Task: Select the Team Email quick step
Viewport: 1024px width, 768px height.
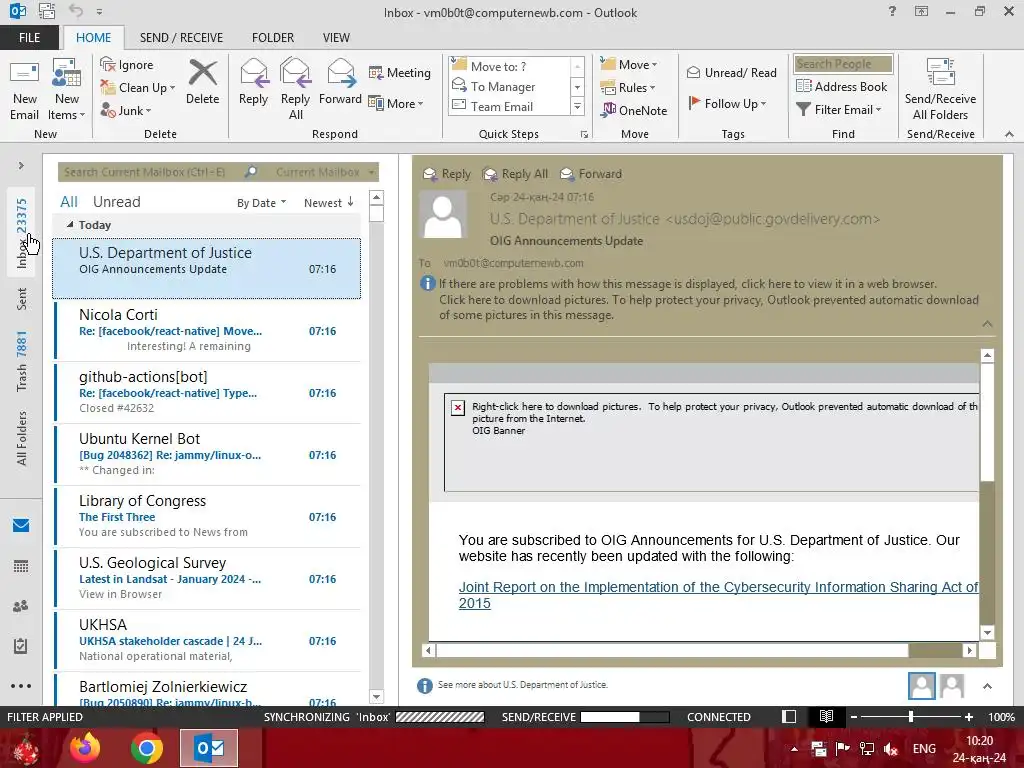Action: pyautogui.click(x=510, y=106)
